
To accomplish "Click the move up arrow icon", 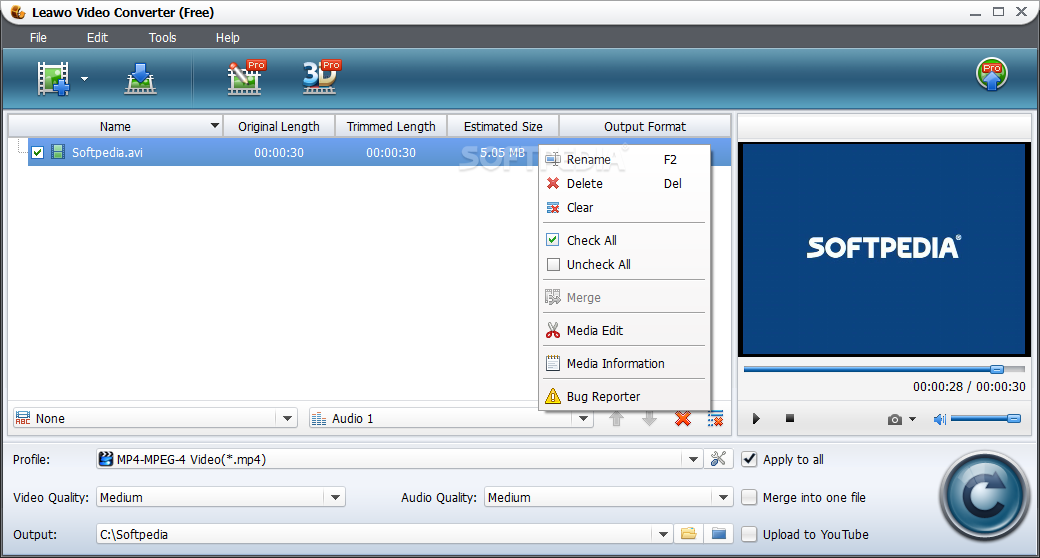I will coord(616,419).
